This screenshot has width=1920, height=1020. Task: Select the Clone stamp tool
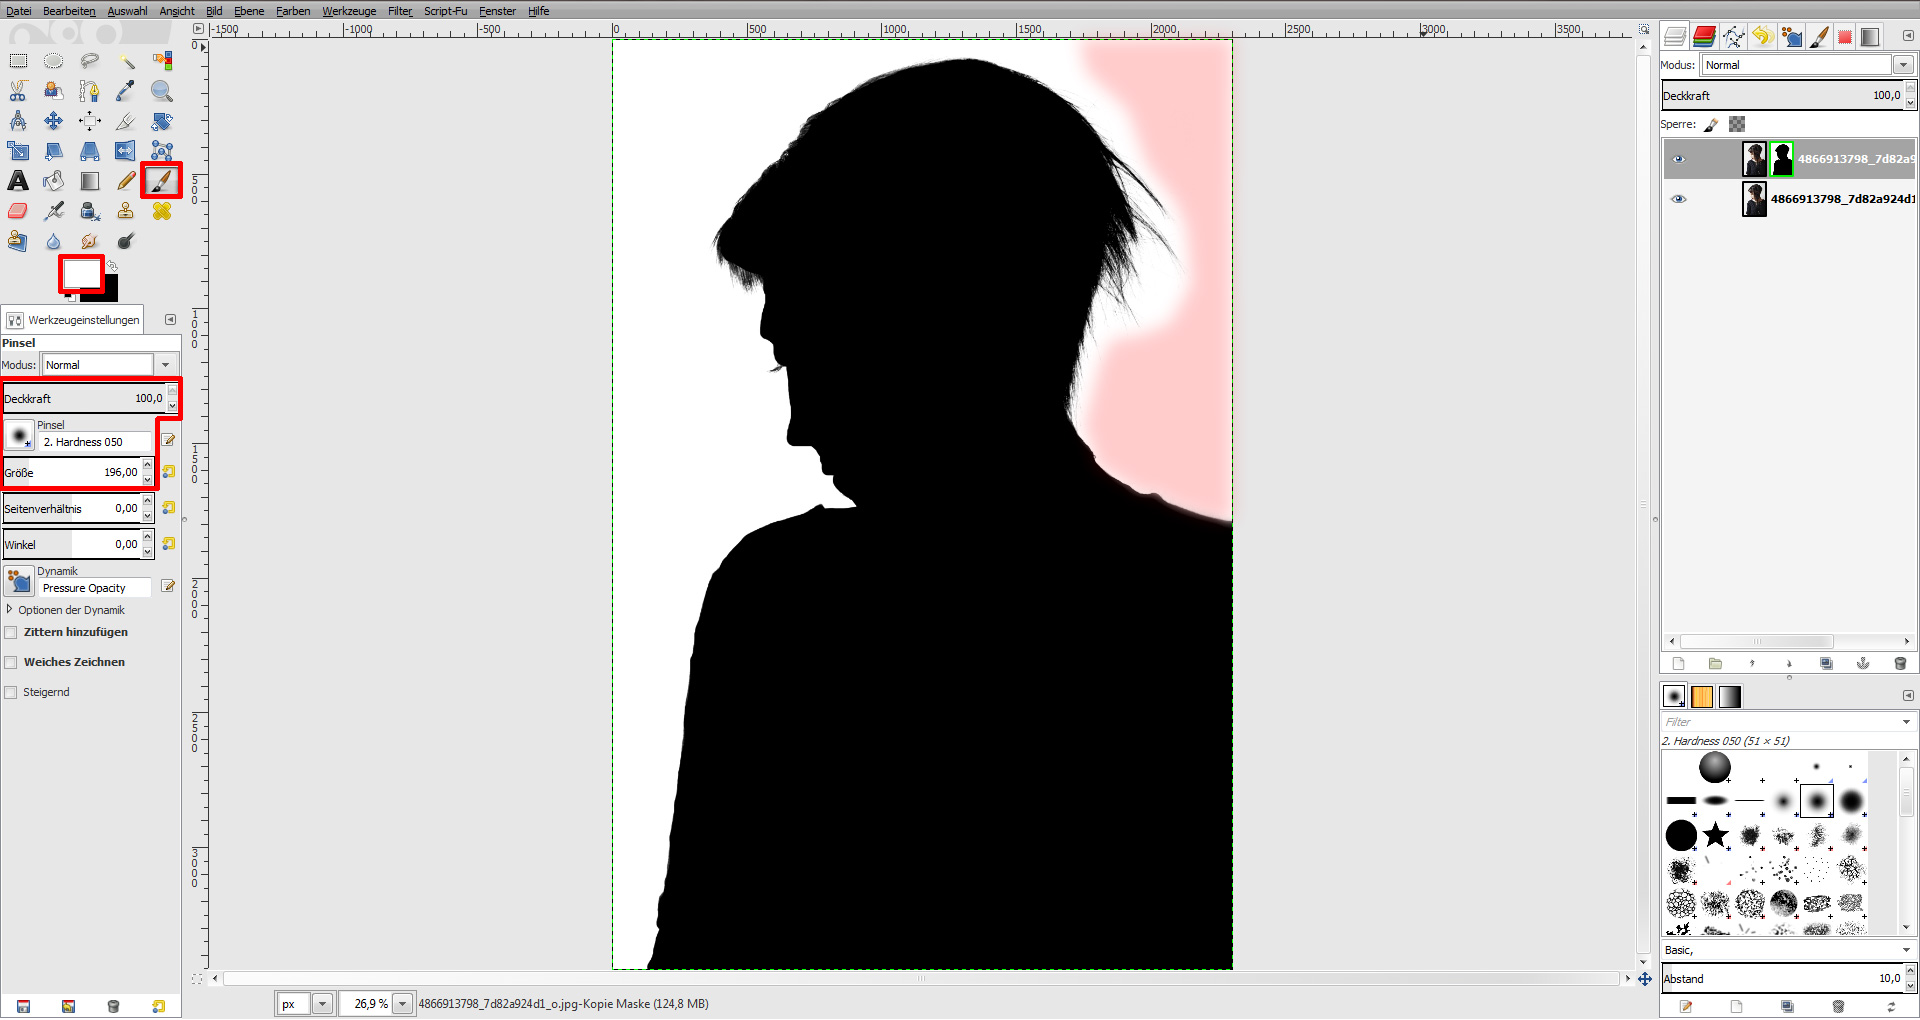(x=125, y=211)
